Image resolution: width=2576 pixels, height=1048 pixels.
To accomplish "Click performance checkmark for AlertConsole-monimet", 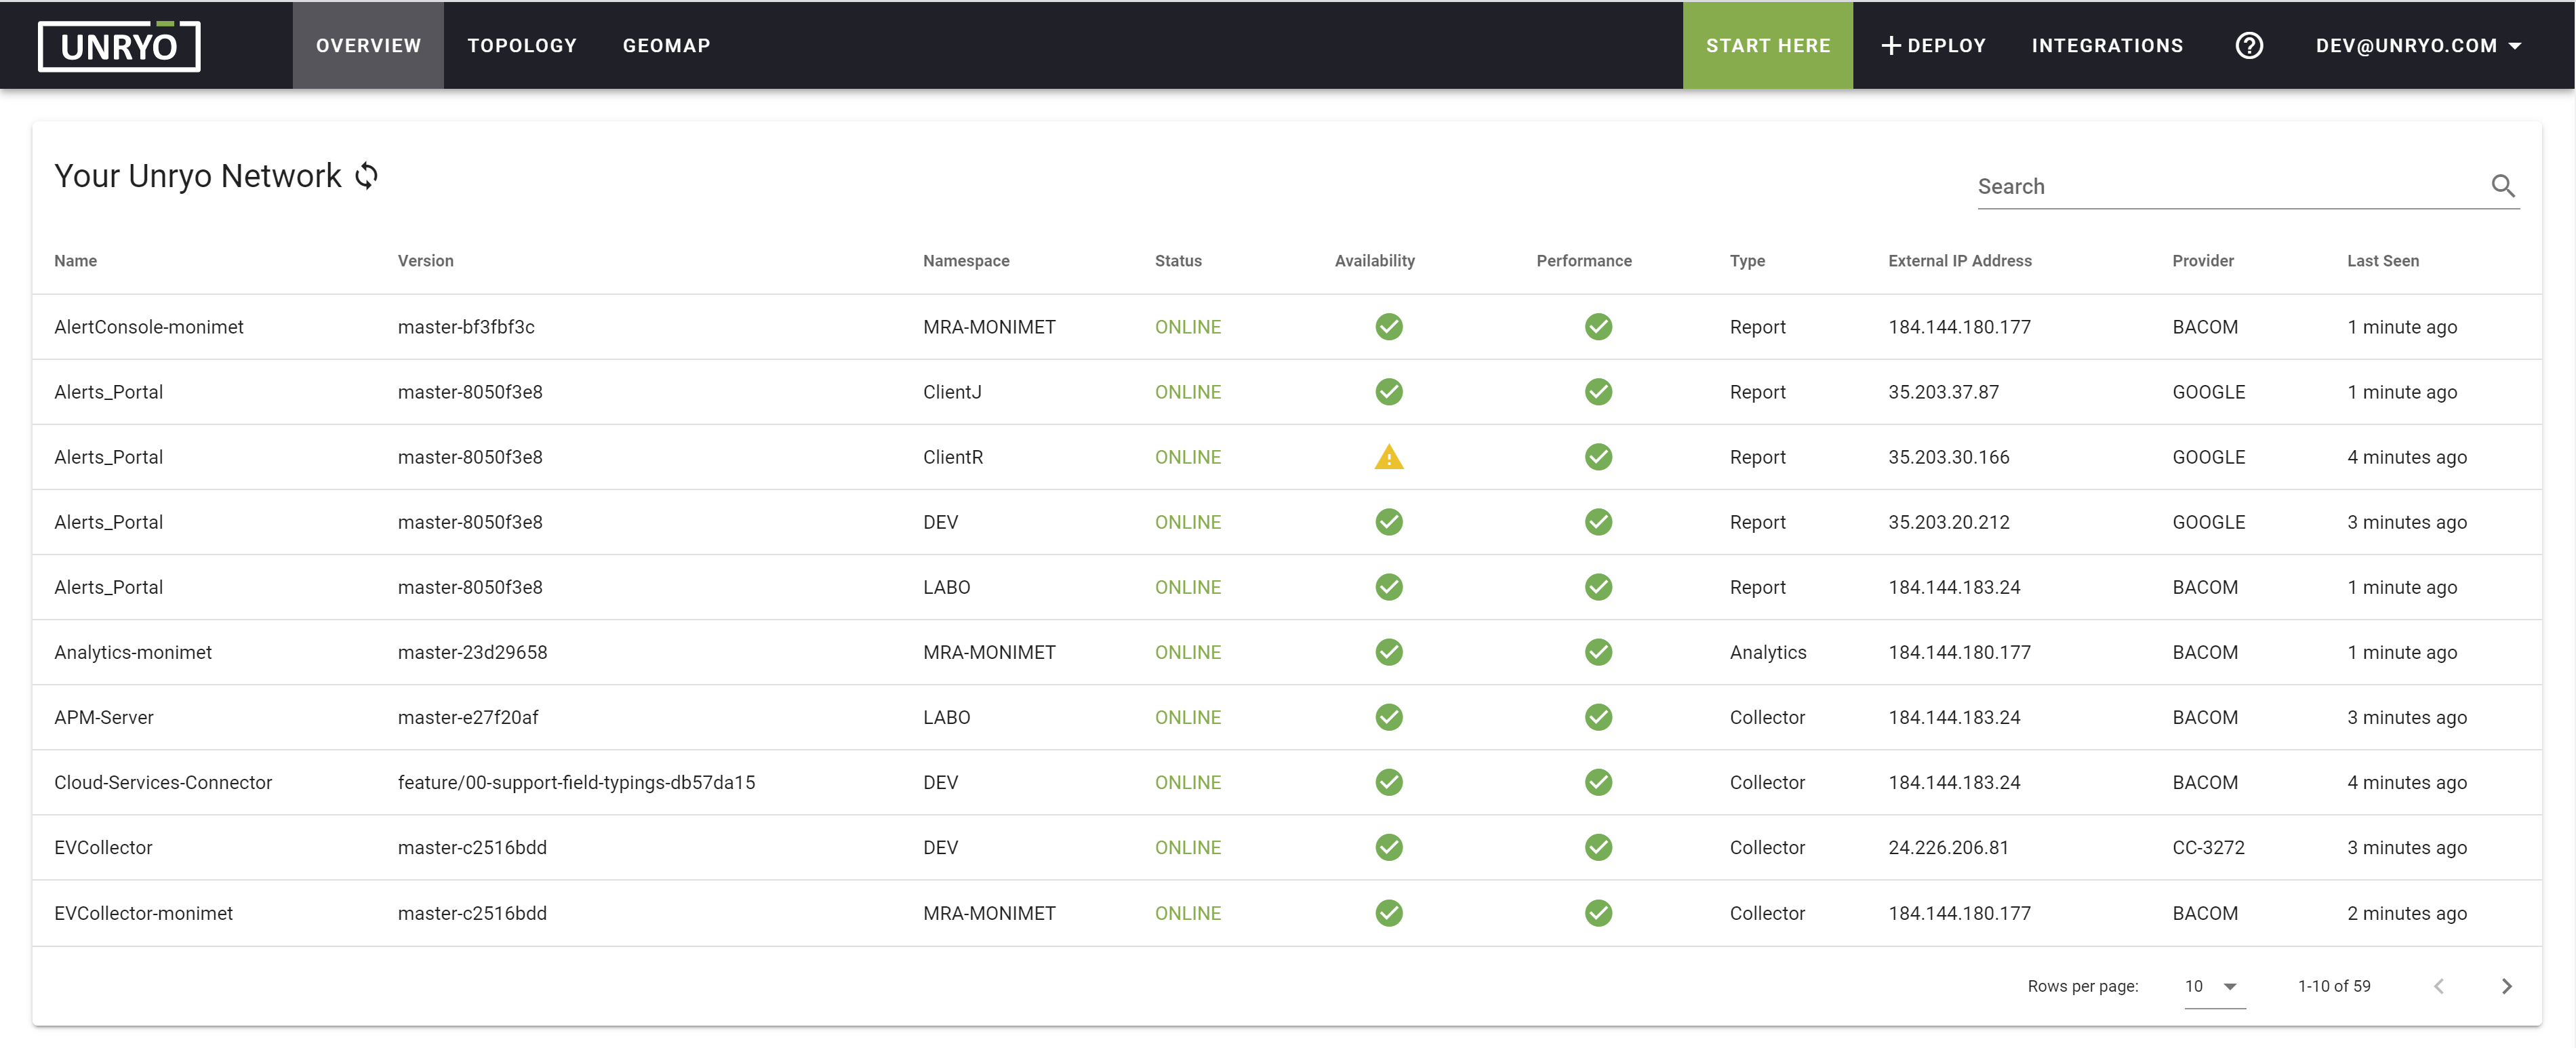I will tap(1598, 327).
